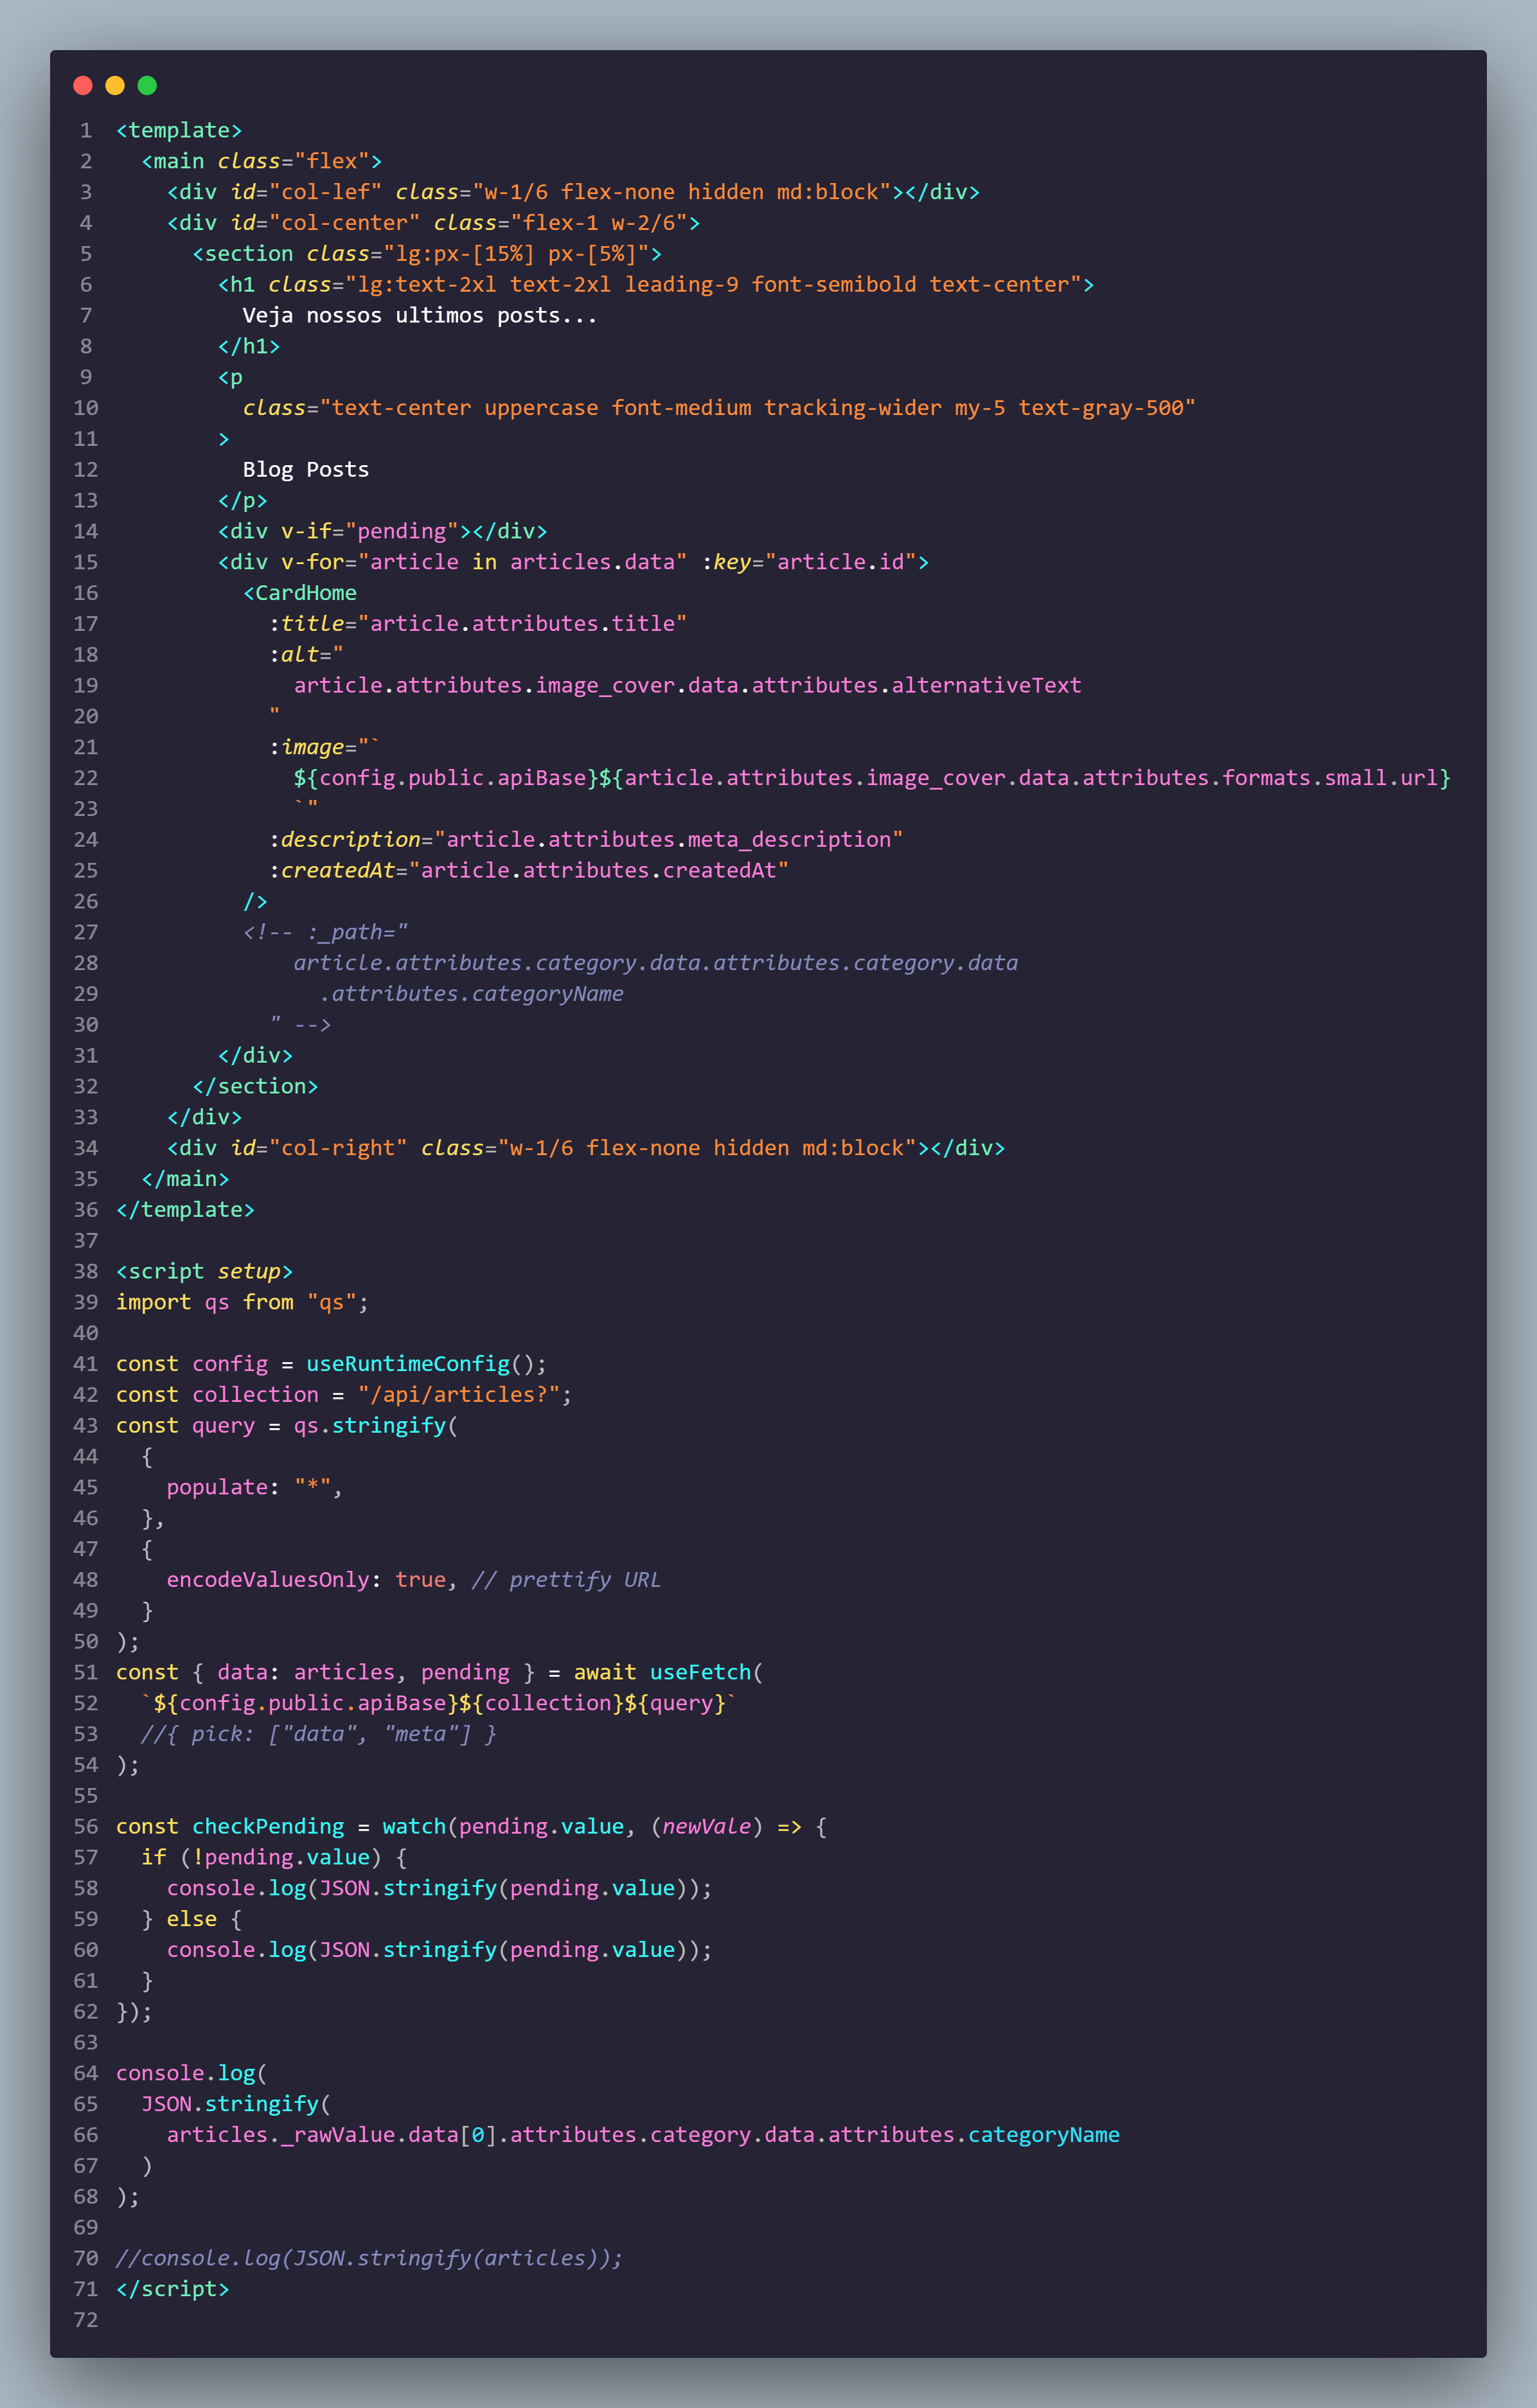Click the "} else {" line
This screenshot has width=1537, height=2408.
point(192,1920)
